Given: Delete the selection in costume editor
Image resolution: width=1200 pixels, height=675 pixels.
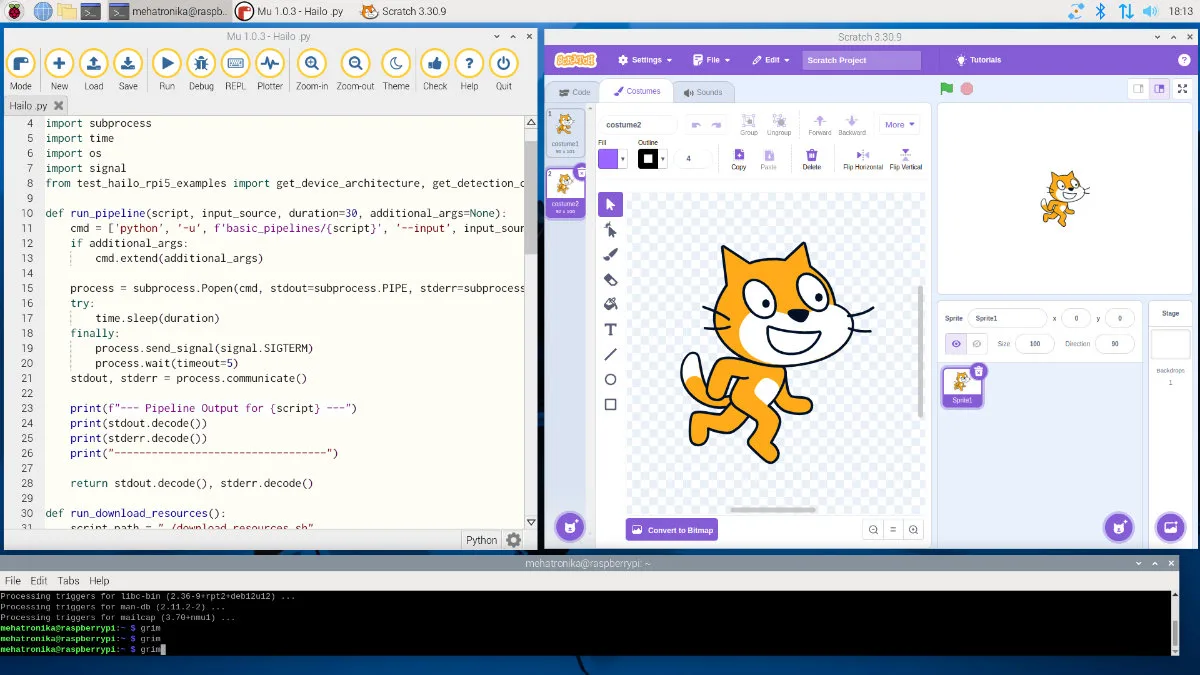Looking at the screenshot, I should point(812,159).
